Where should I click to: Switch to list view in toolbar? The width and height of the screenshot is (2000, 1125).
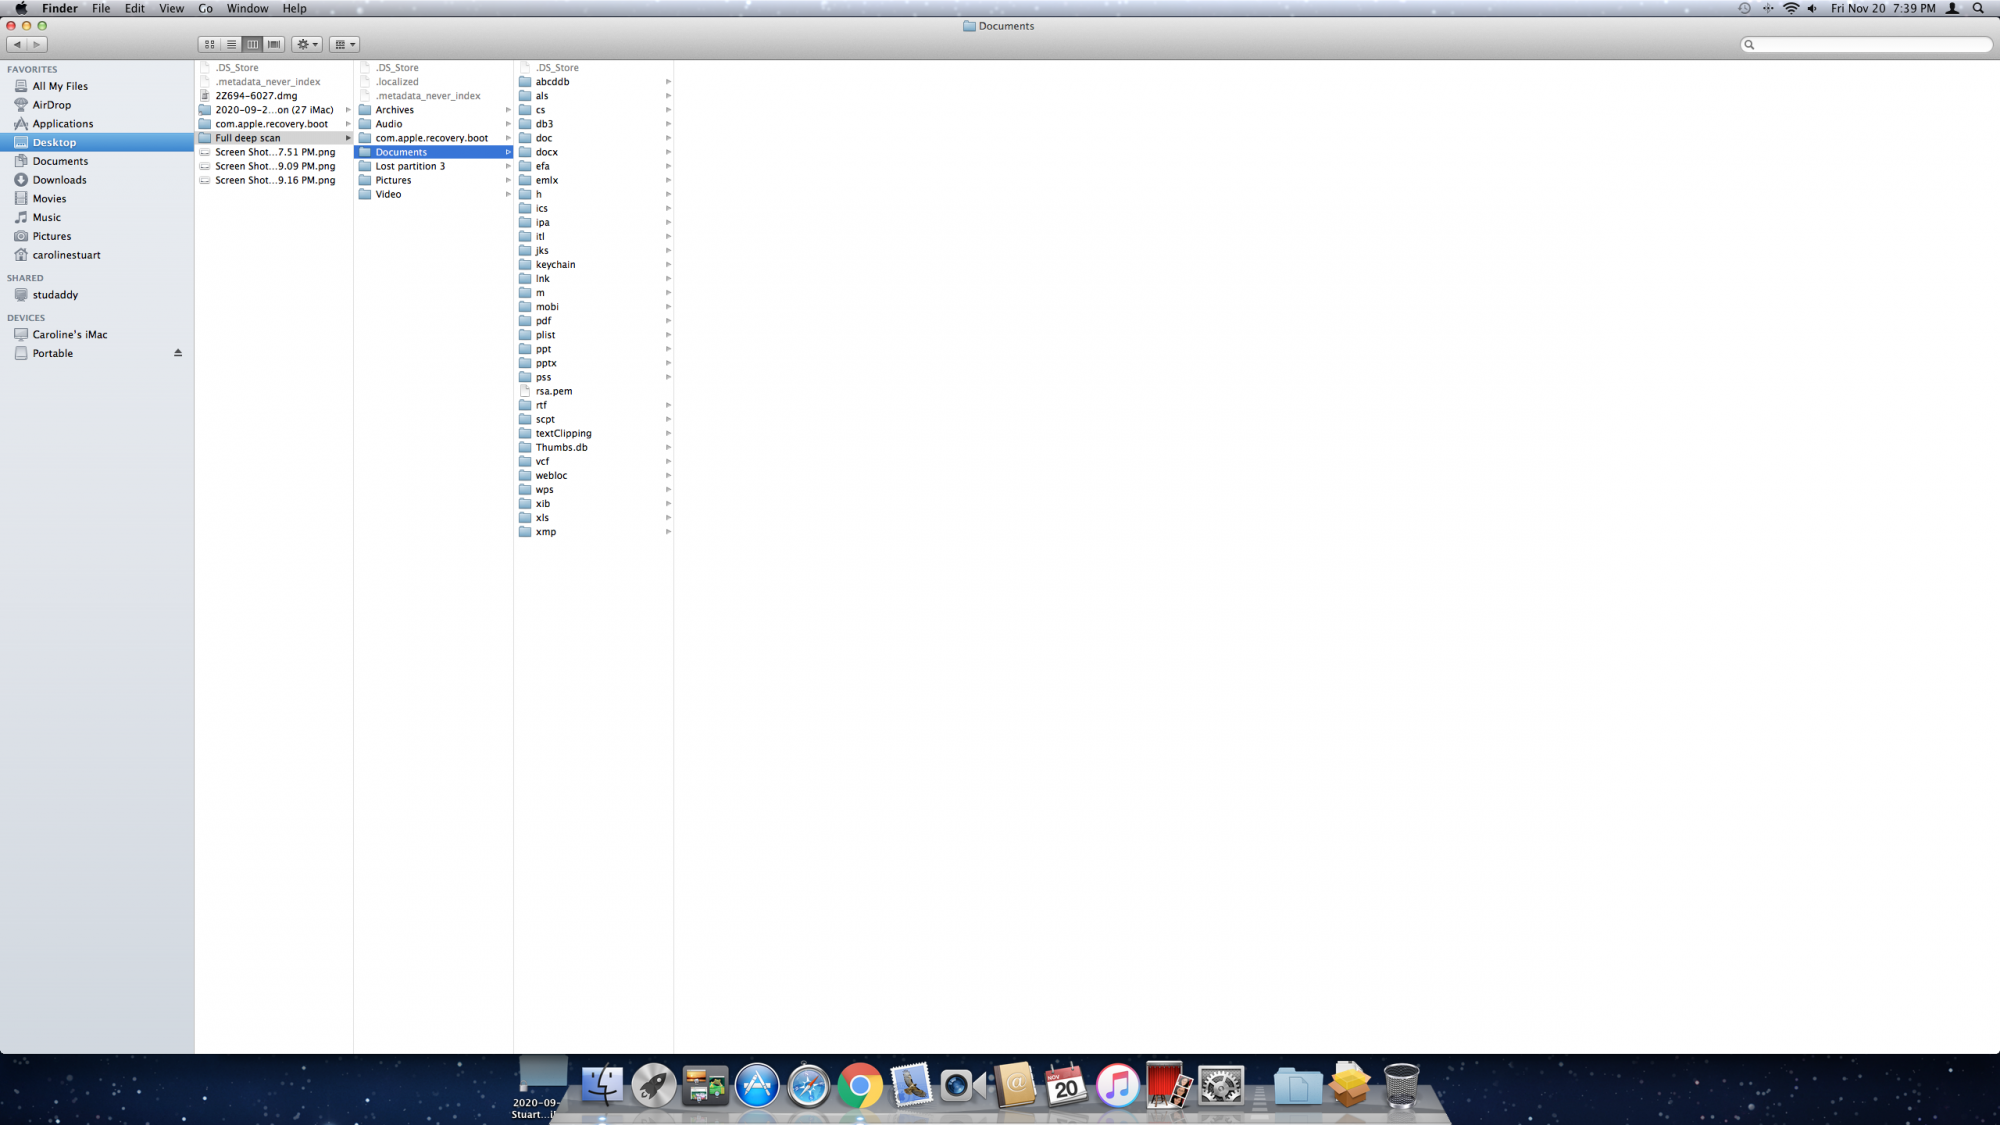click(231, 44)
